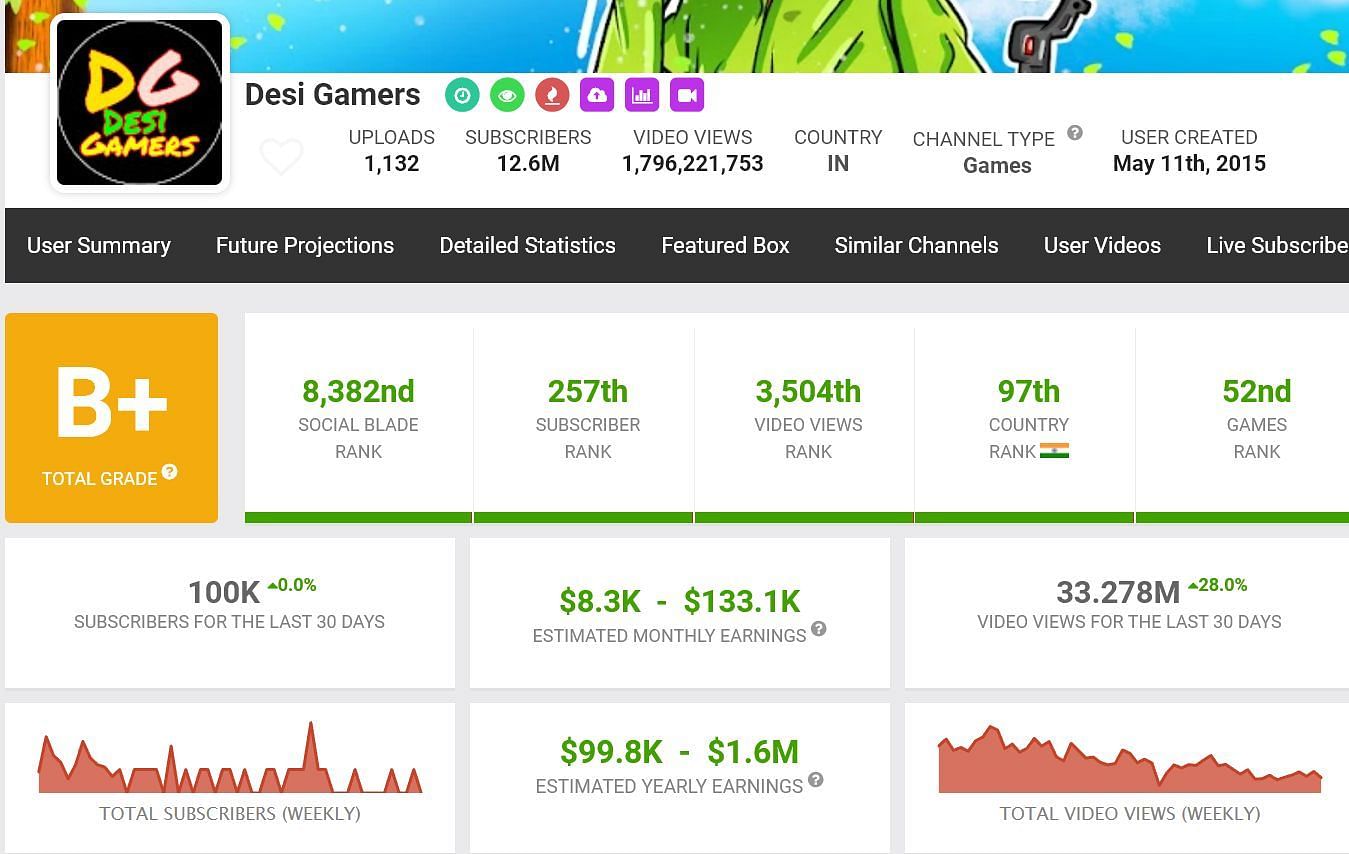Click the purple bar chart badge icon

[642, 95]
